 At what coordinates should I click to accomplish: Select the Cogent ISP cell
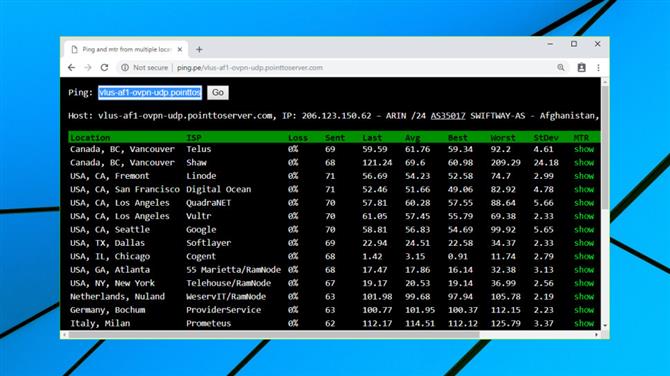point(201,256)
